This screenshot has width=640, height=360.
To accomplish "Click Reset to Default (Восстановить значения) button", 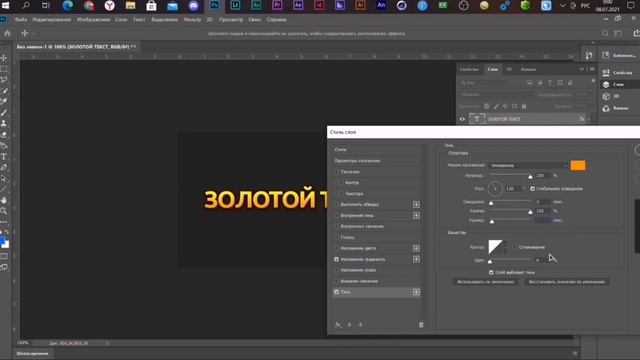I will pos(567,282).
